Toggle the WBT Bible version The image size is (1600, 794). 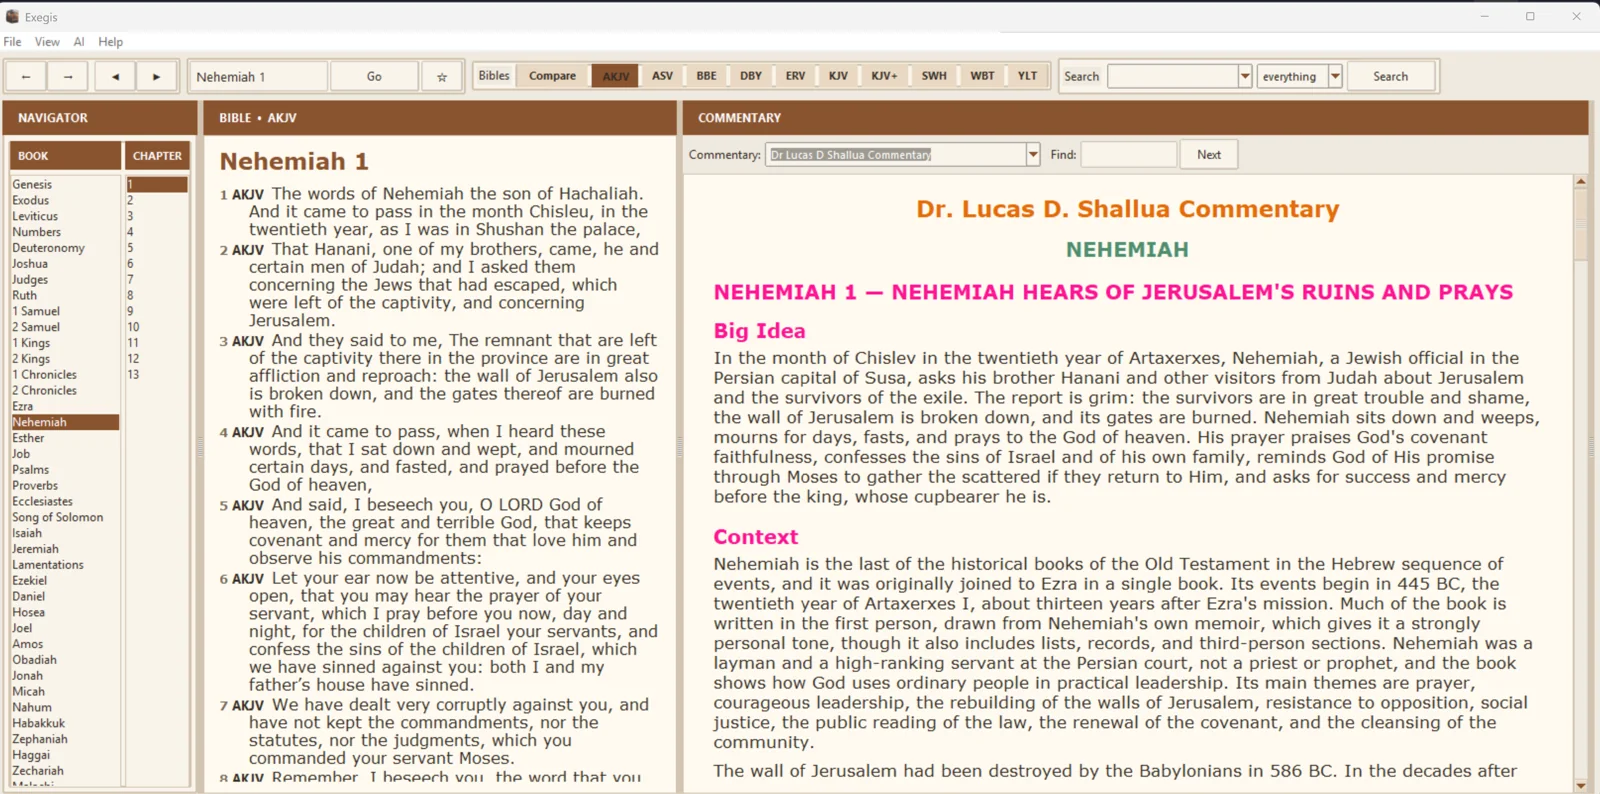pos(982,76)
